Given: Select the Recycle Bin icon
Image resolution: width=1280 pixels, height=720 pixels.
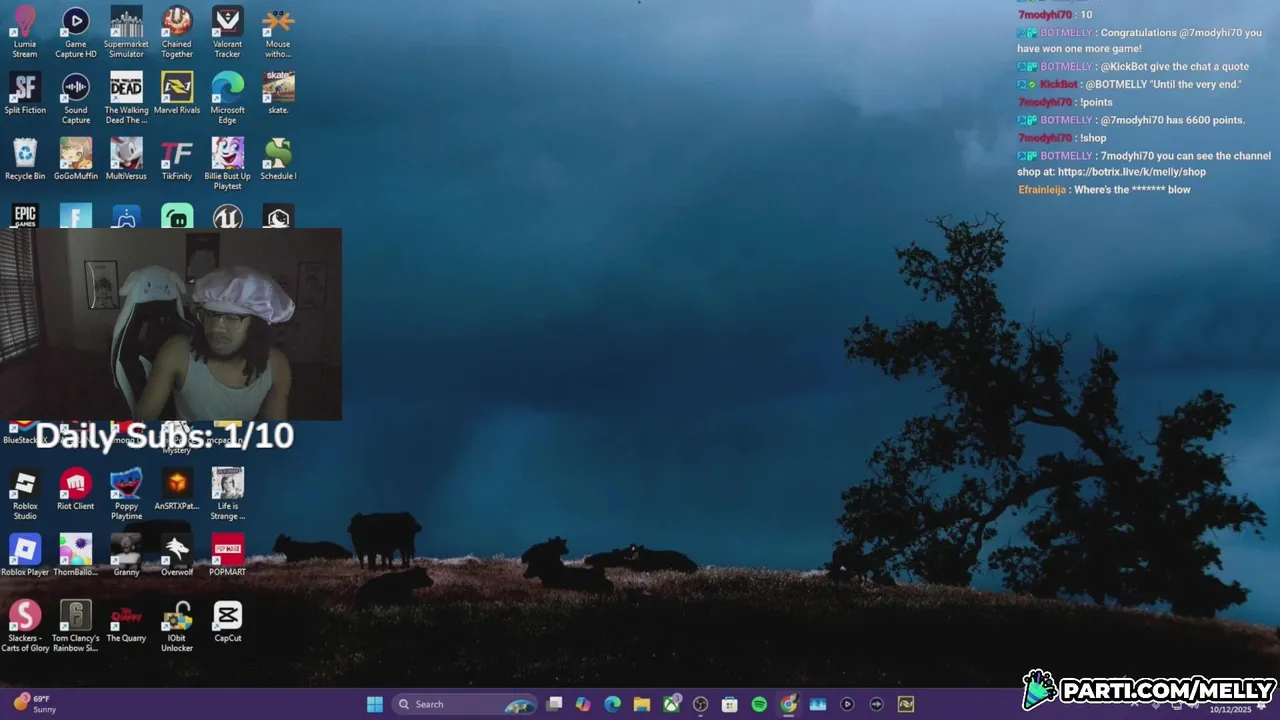Looking at the screenshot, I should (x=25, y=159).
